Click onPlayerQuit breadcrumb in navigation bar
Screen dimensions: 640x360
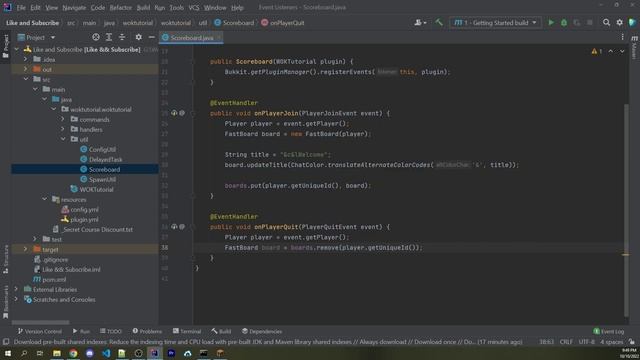point(283,23)
